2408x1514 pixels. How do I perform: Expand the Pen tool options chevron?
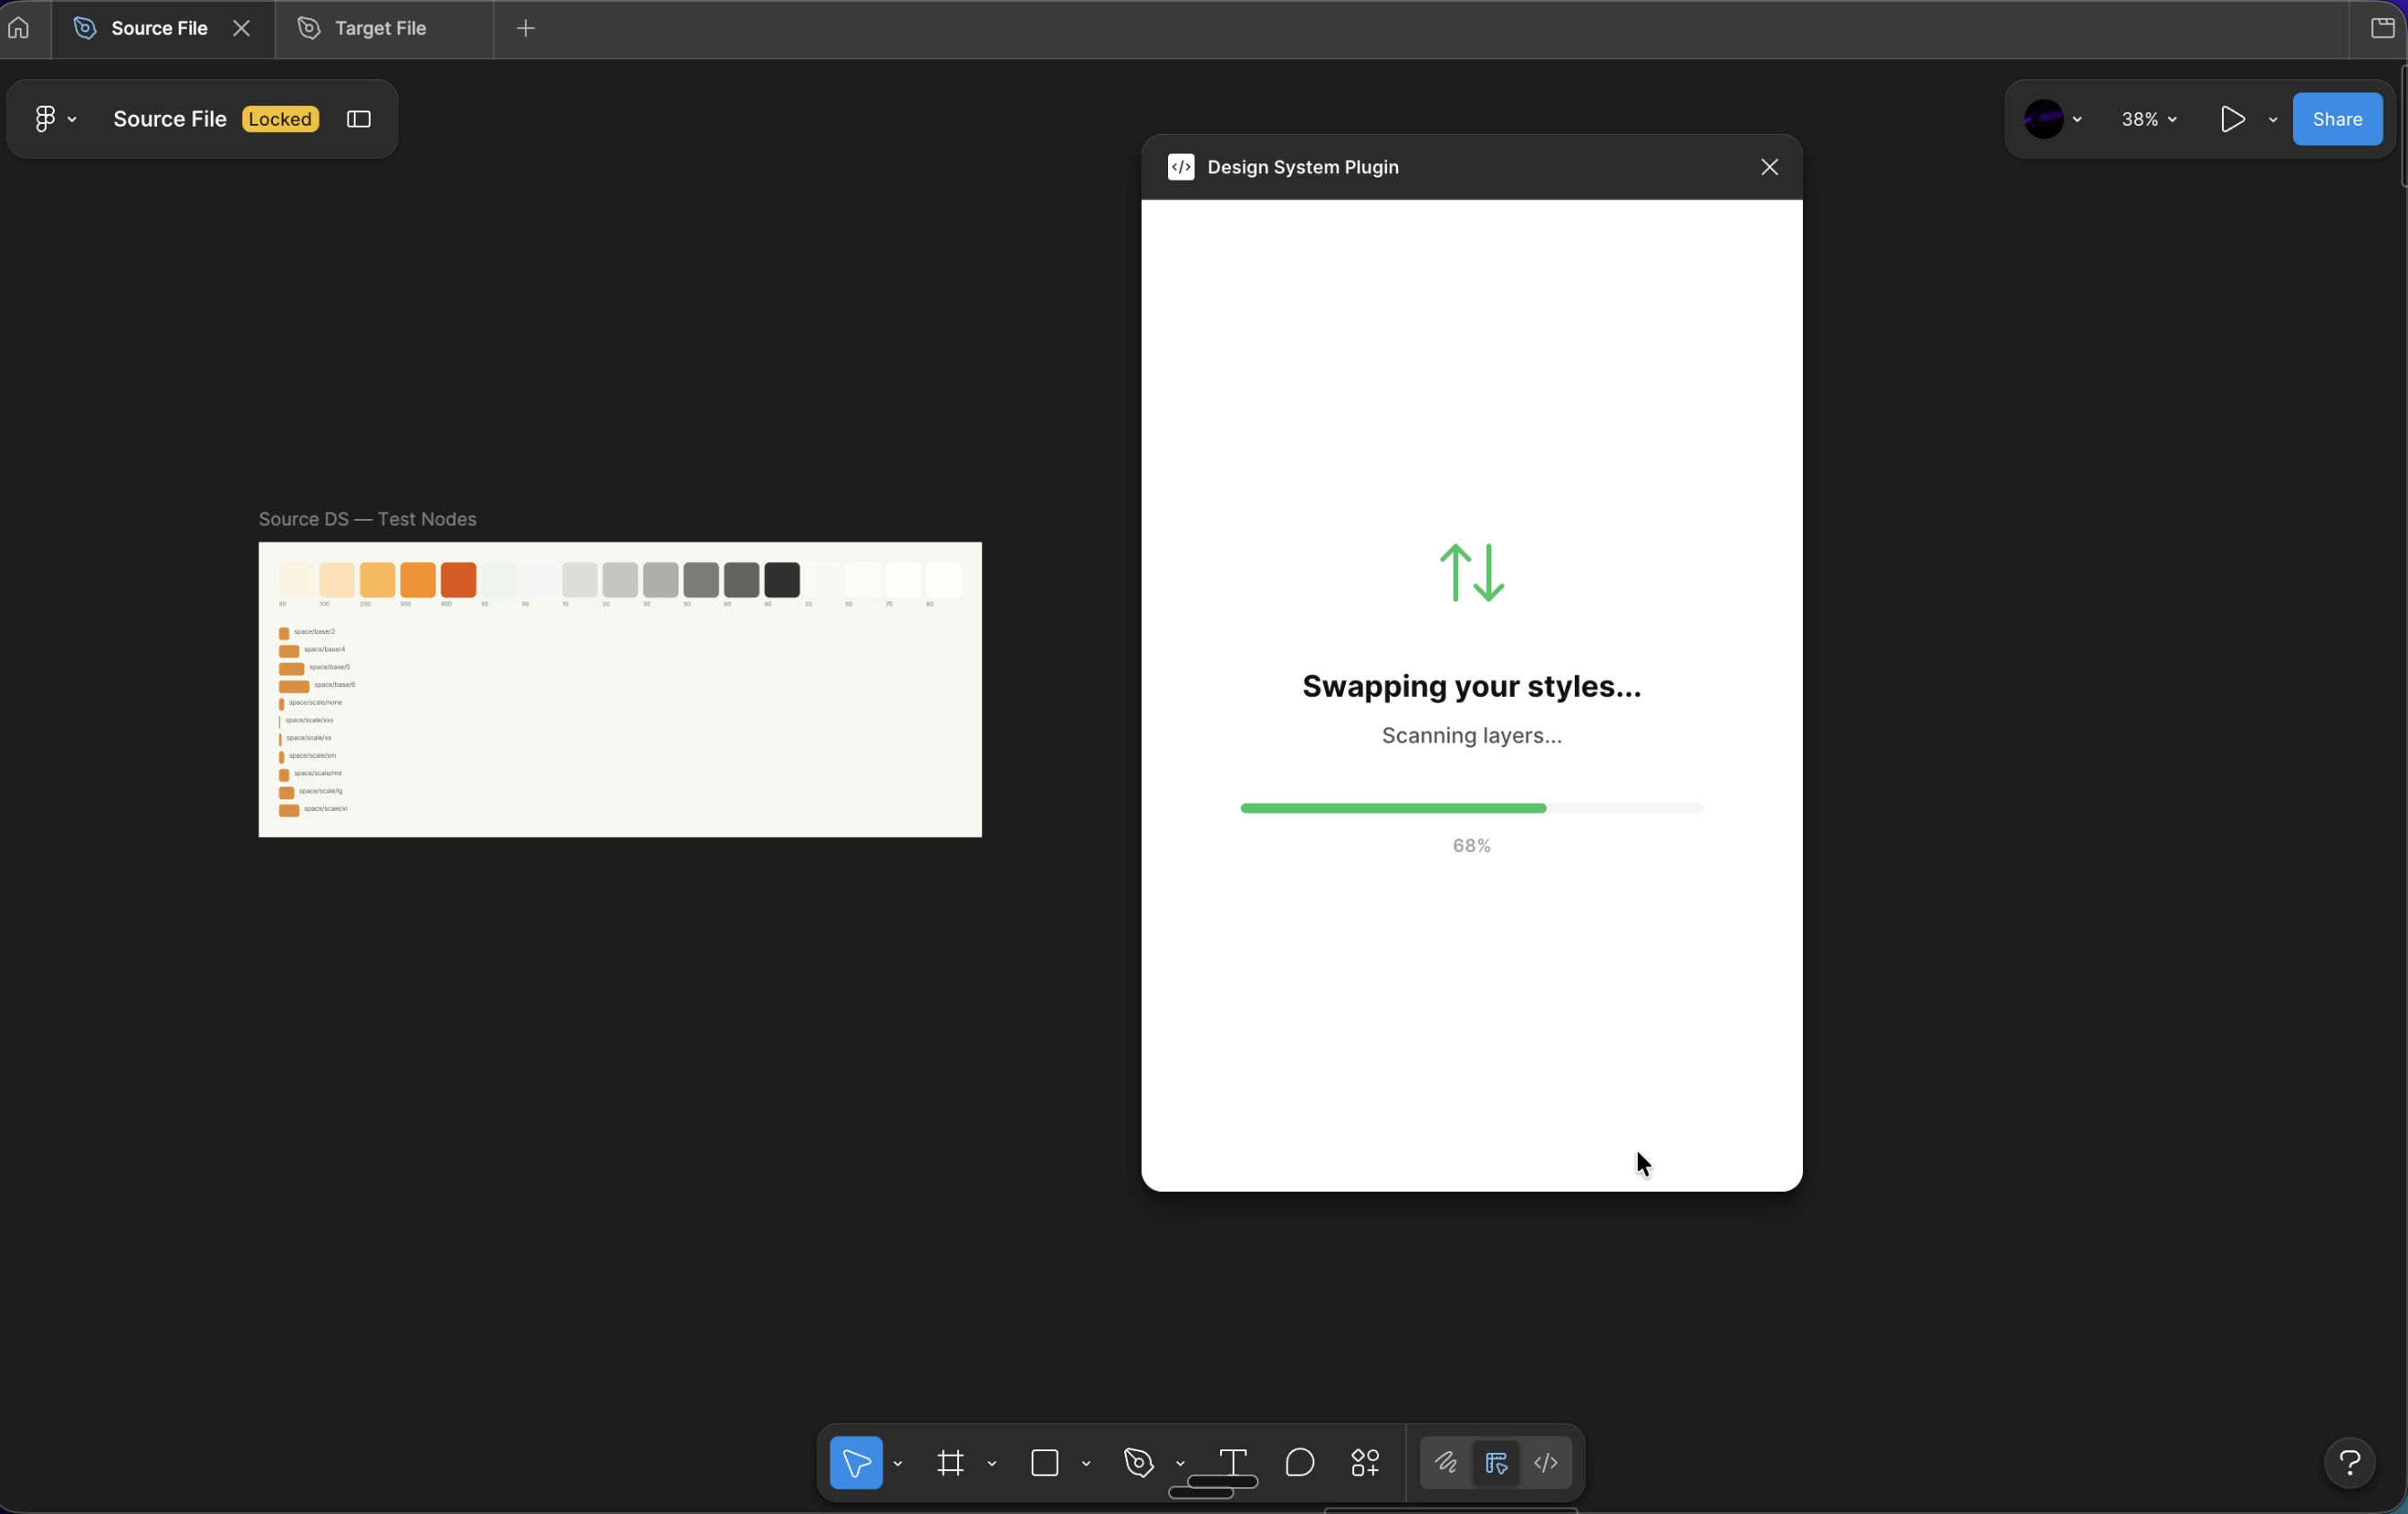coord(1180,1464)
